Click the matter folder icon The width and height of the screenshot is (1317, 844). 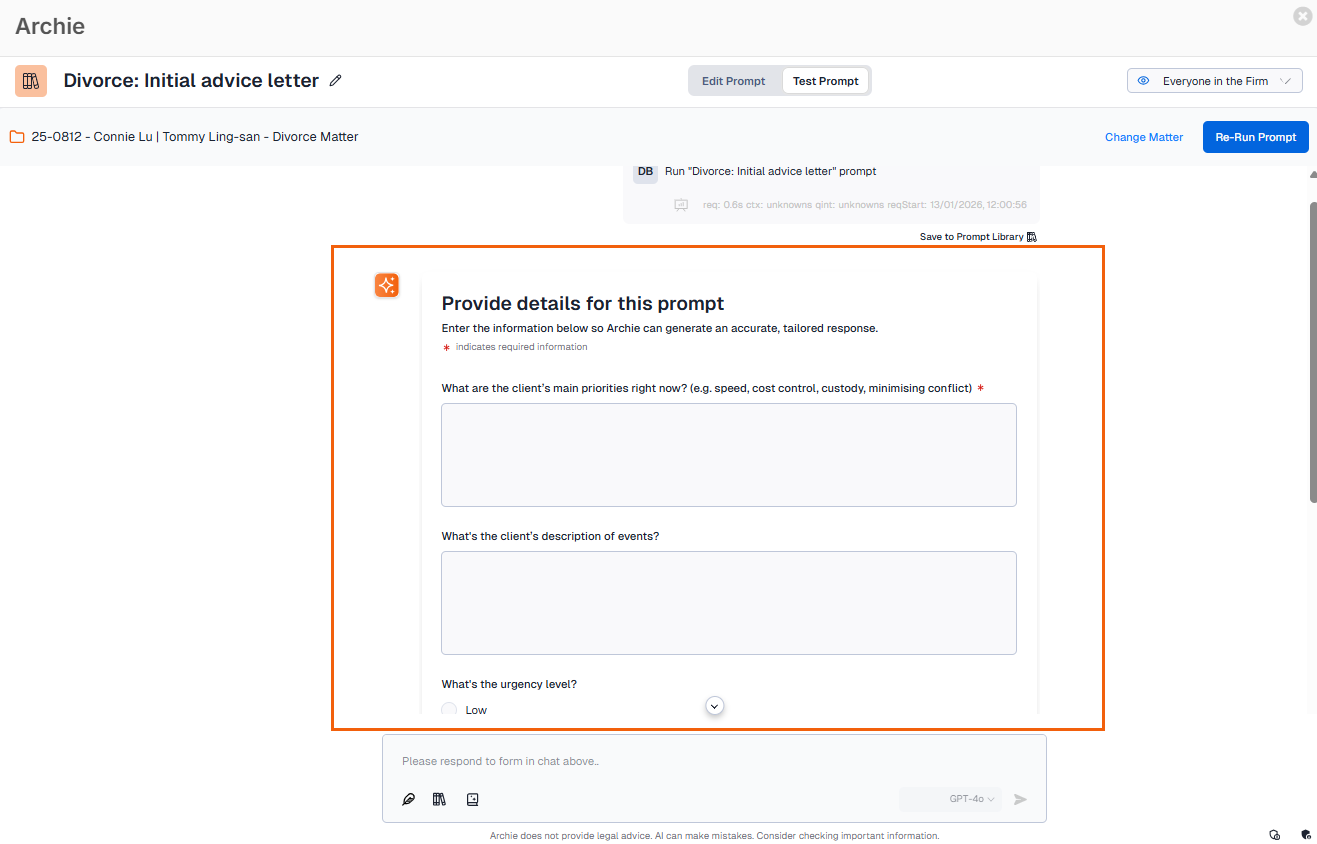point(17,137)
